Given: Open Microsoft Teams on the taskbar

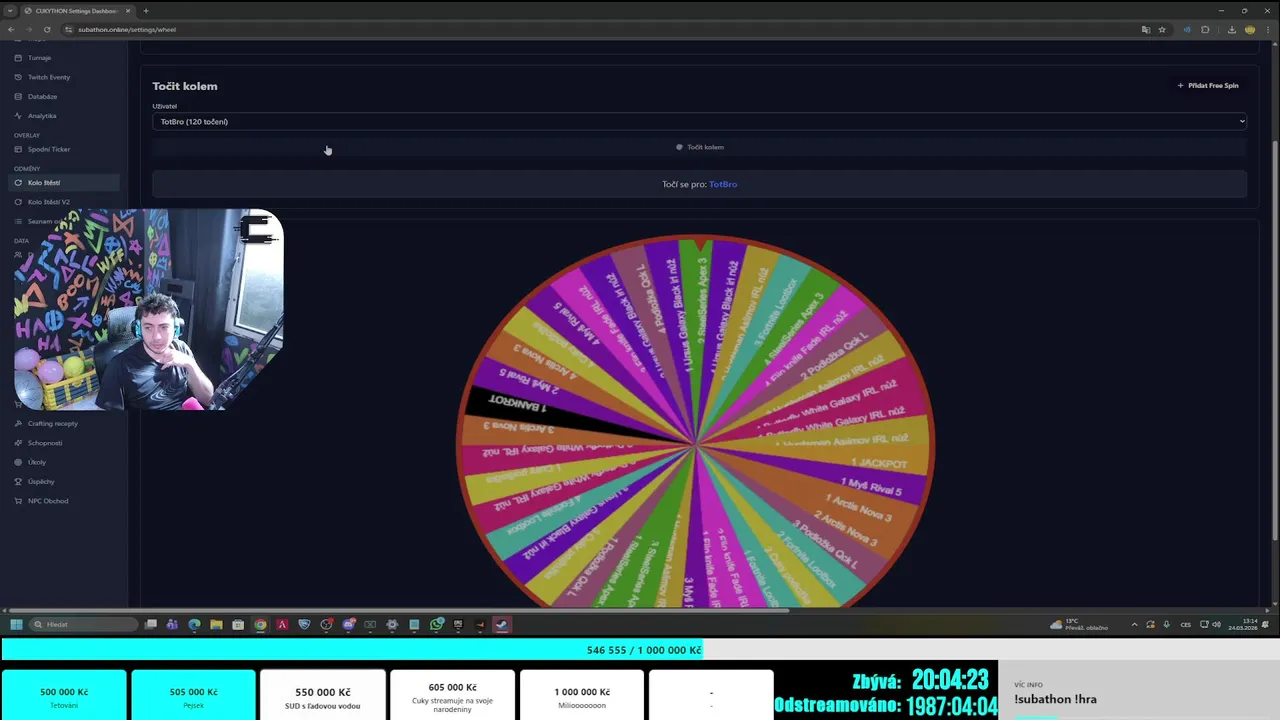Looking at the screenshot, I should pyautogui.click(x=172, y=624).
